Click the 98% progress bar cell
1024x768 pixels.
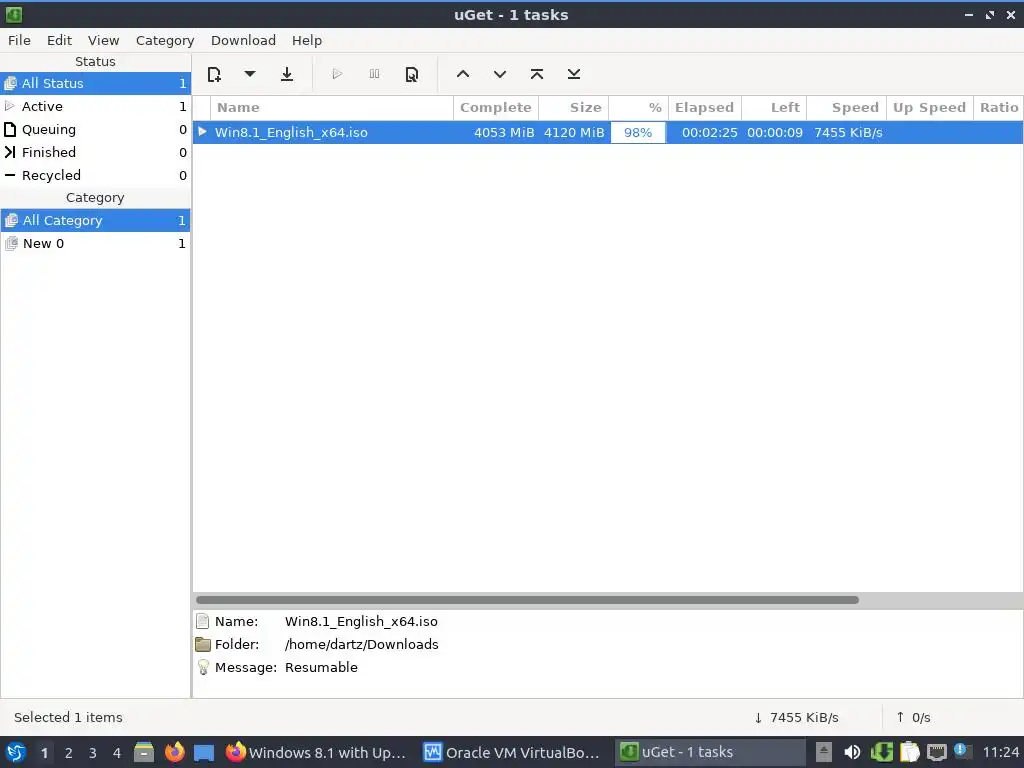638,133
